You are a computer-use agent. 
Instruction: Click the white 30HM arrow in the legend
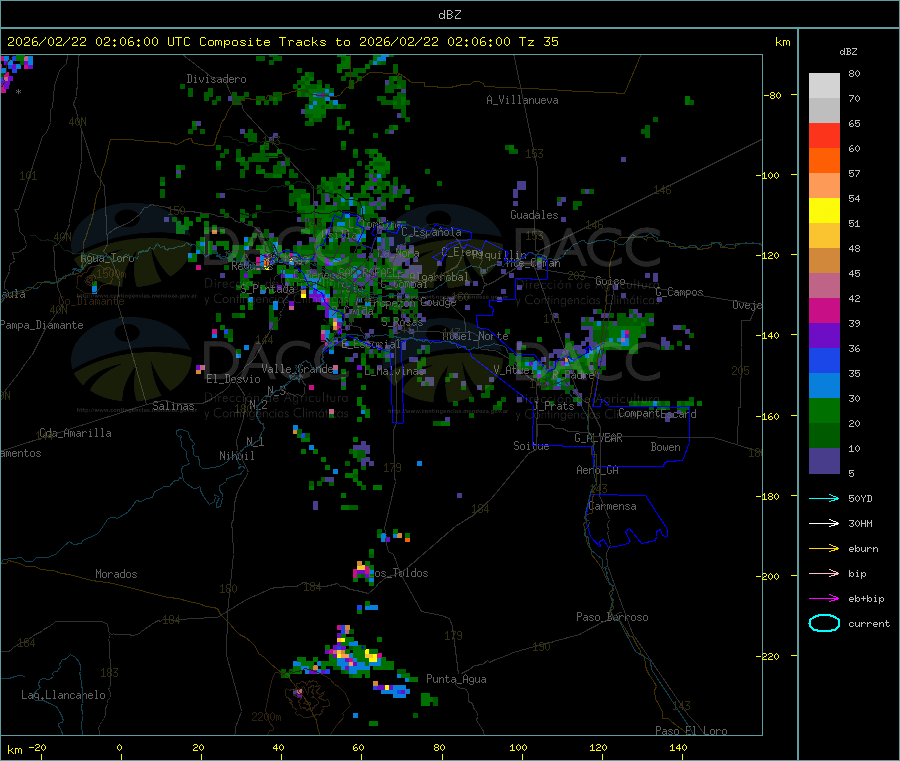(824, 523)
